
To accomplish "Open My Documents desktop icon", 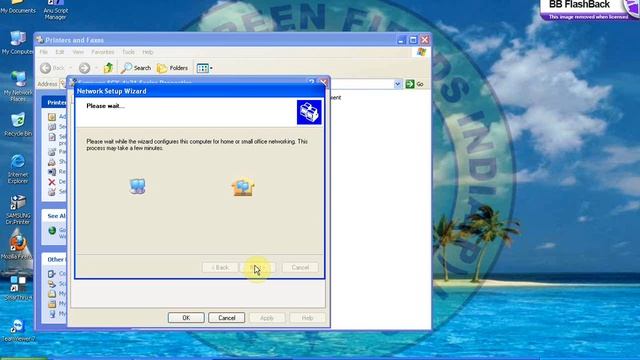I will (18, 7).
